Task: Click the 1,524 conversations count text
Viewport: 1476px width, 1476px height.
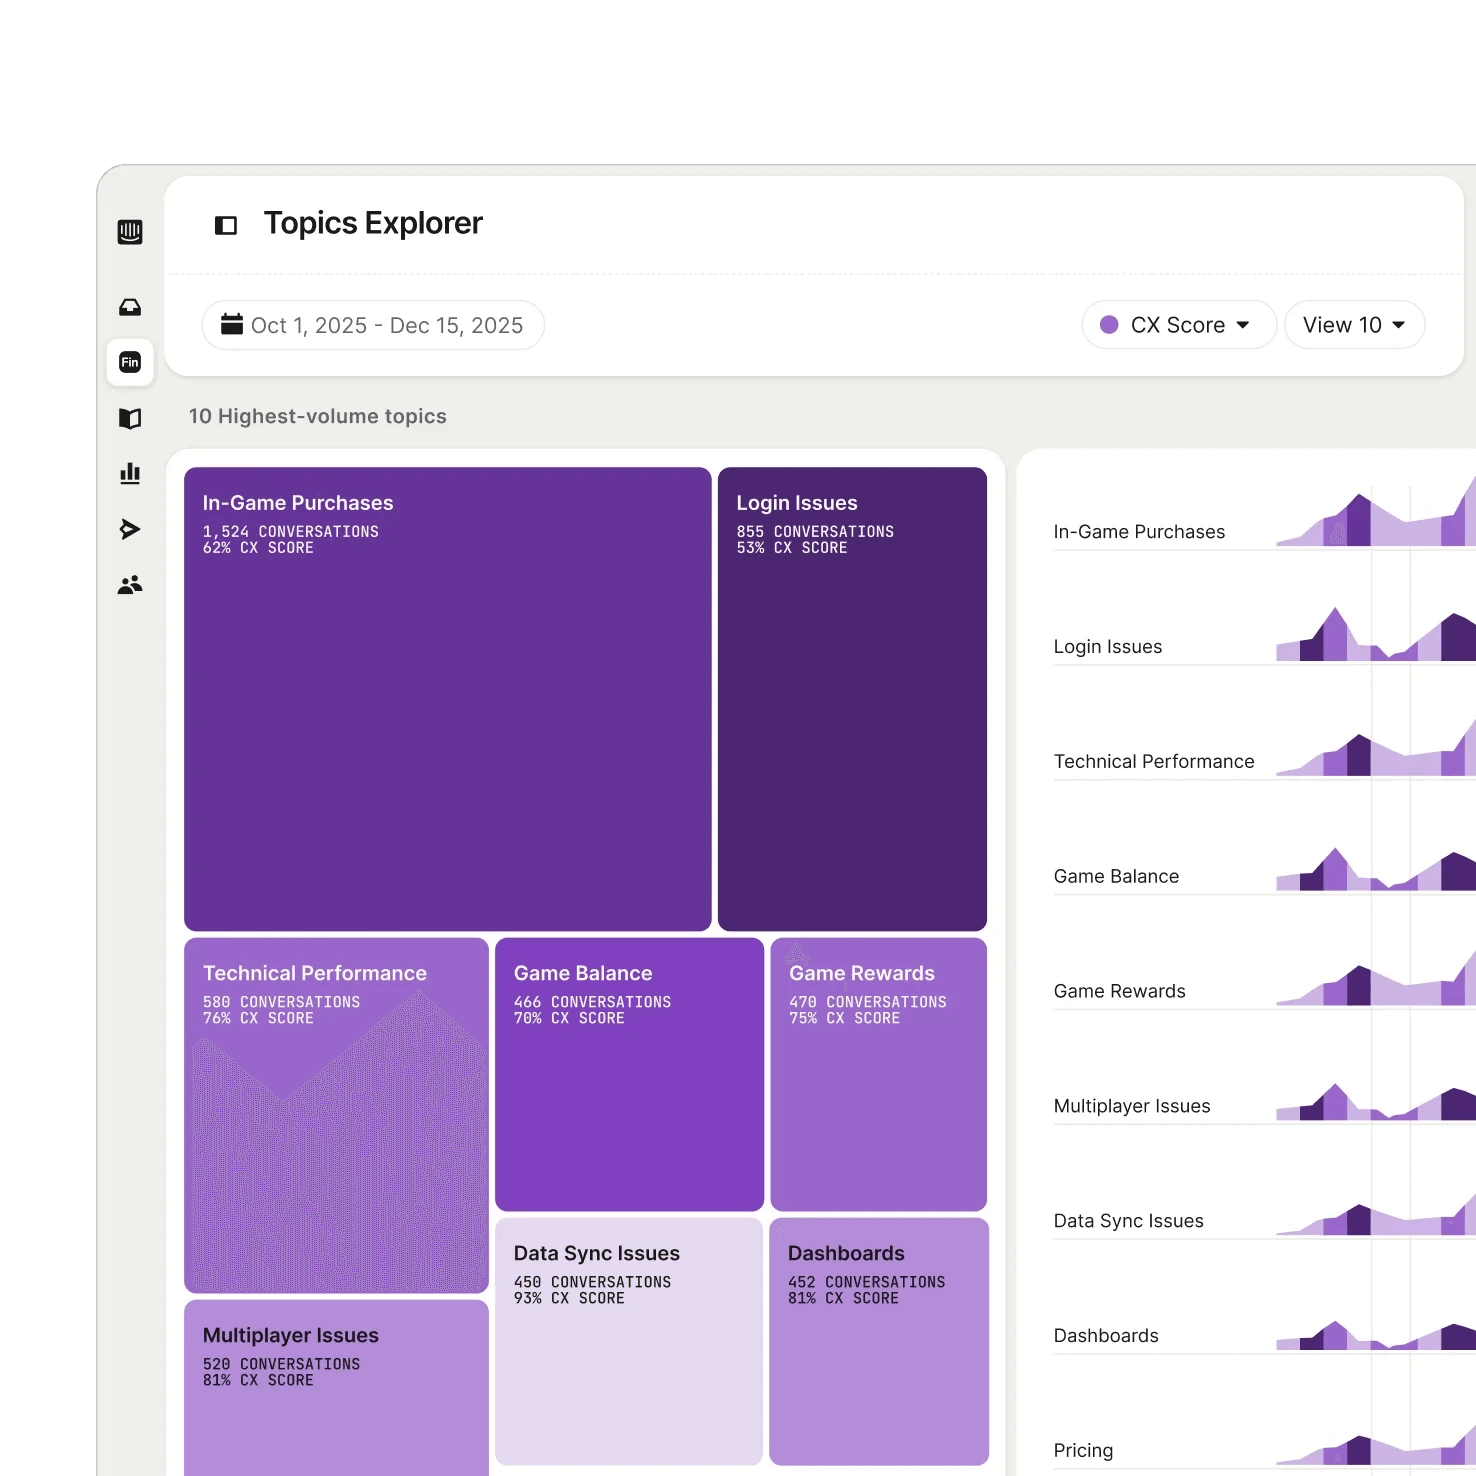Action: 291,532
